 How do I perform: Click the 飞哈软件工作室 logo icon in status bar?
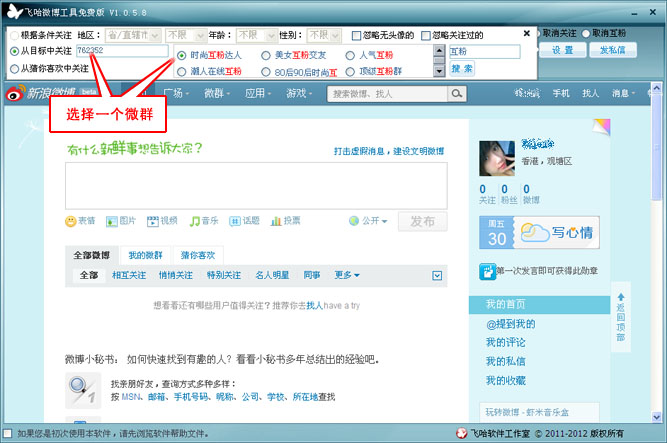[x=462, y=433]
